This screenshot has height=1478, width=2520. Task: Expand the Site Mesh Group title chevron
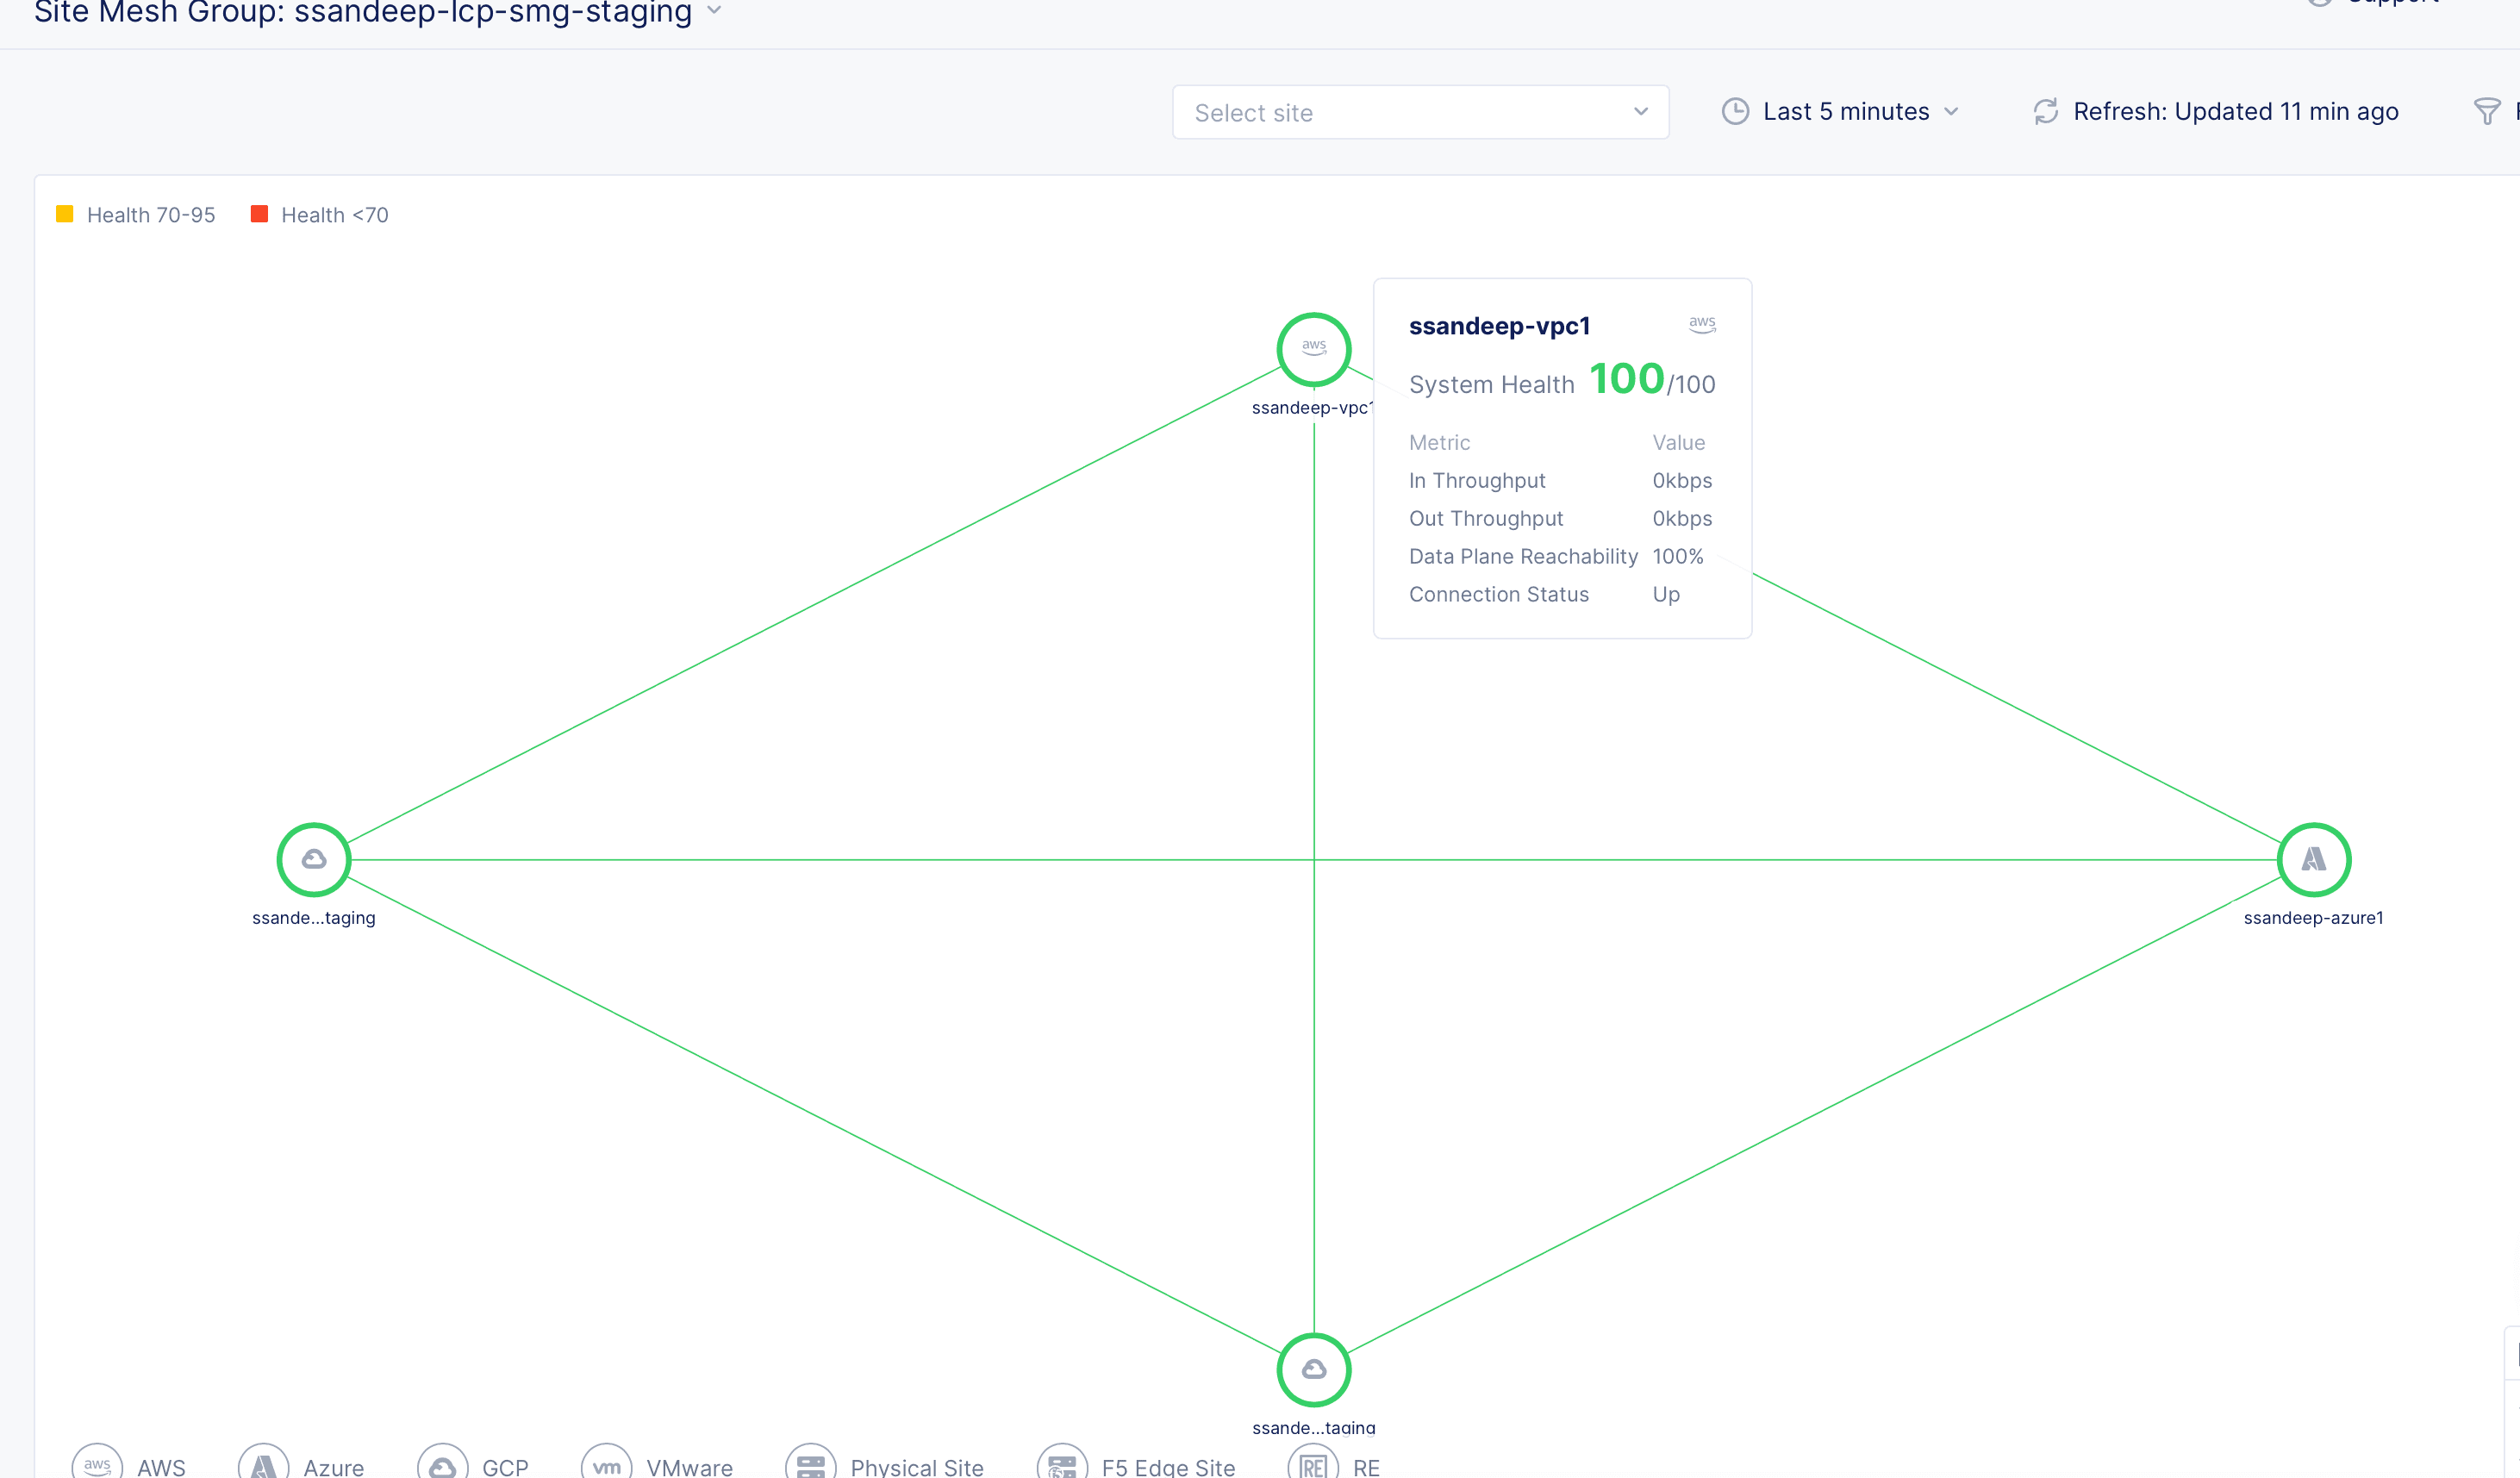714,10
